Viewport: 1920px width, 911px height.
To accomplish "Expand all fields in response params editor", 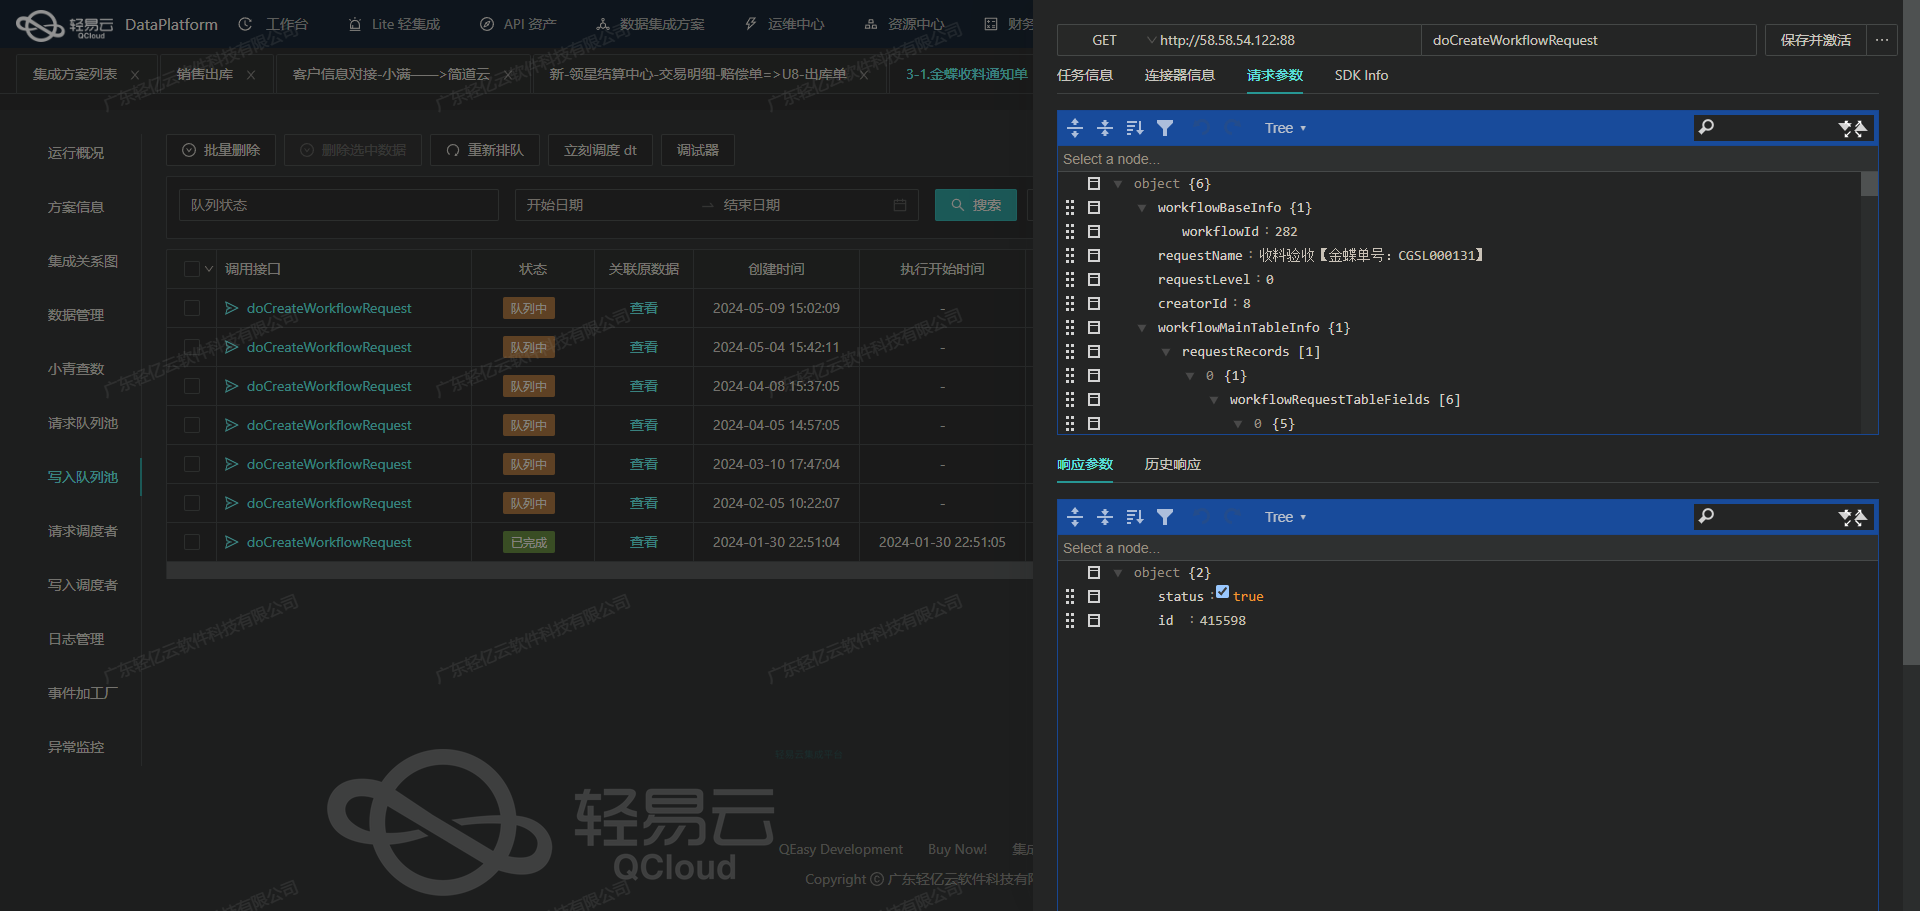I will pyautogui.click(x=1075, y=517).
